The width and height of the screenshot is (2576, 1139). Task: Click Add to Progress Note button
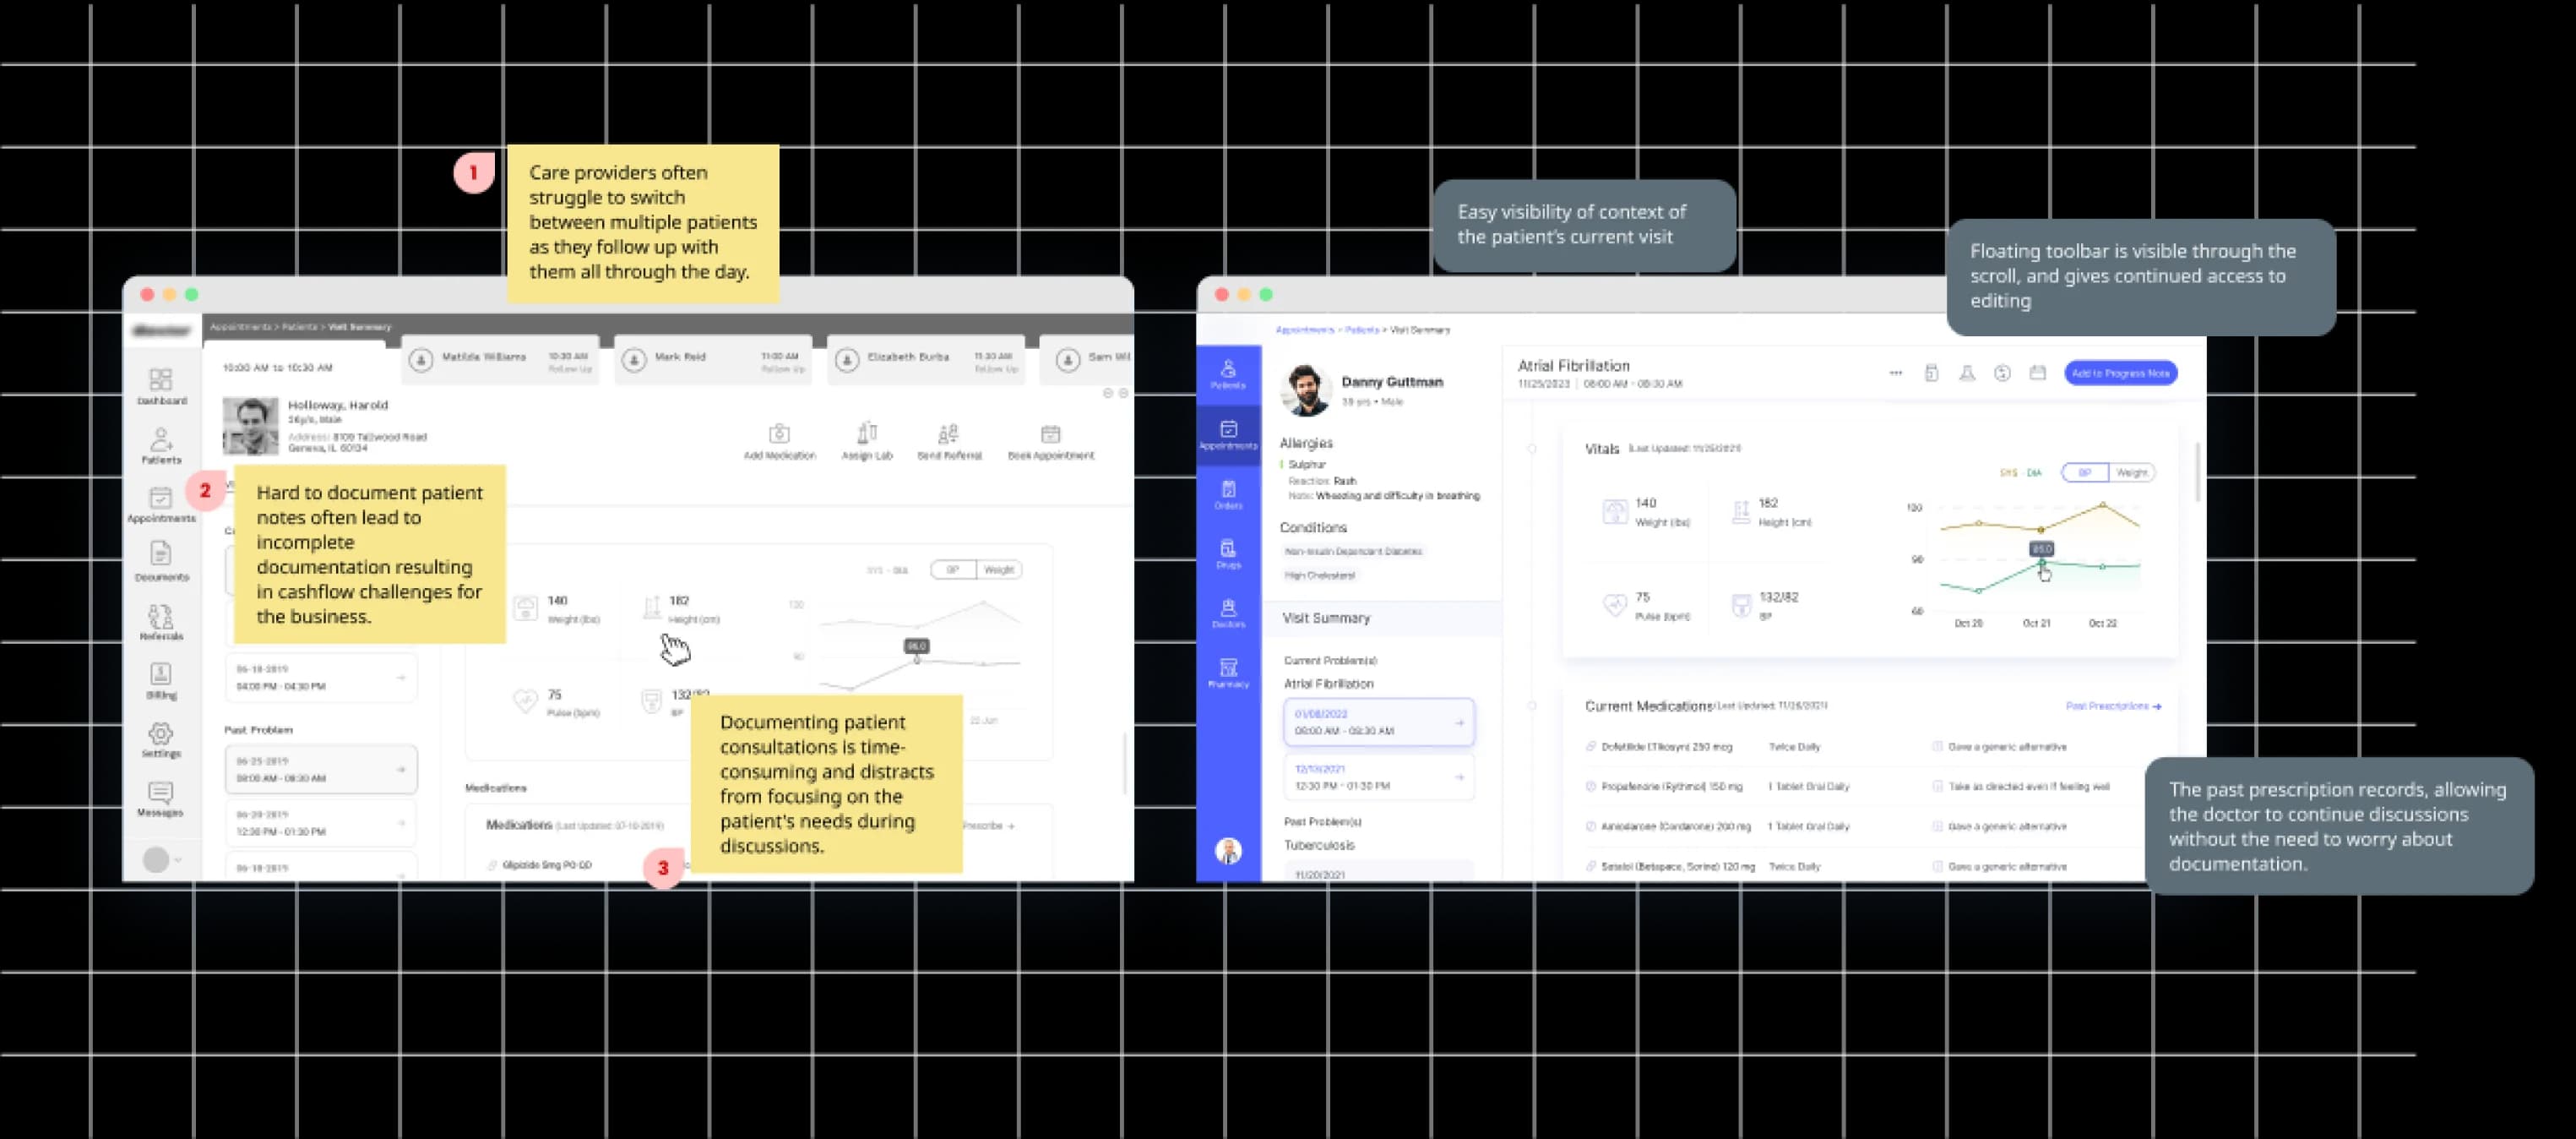pos(2120,373)
